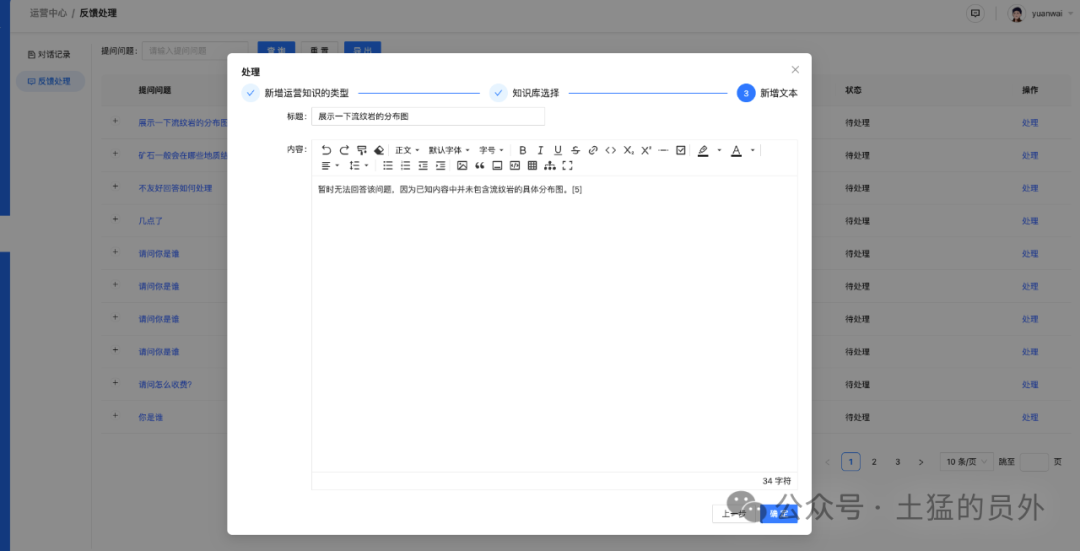Screen dimensions: 1080x551
Task: Select step 3 新增文本
Action: [x=767, y=93]
